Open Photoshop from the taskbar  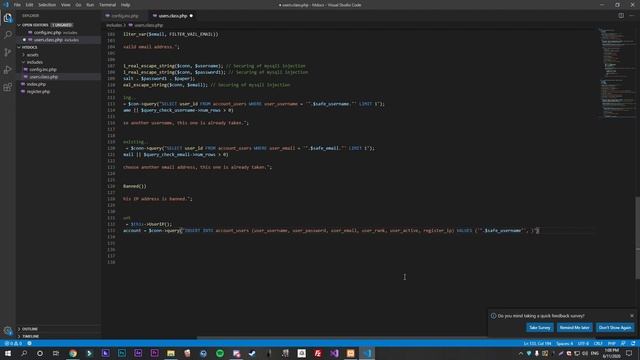tap(122, 353)
